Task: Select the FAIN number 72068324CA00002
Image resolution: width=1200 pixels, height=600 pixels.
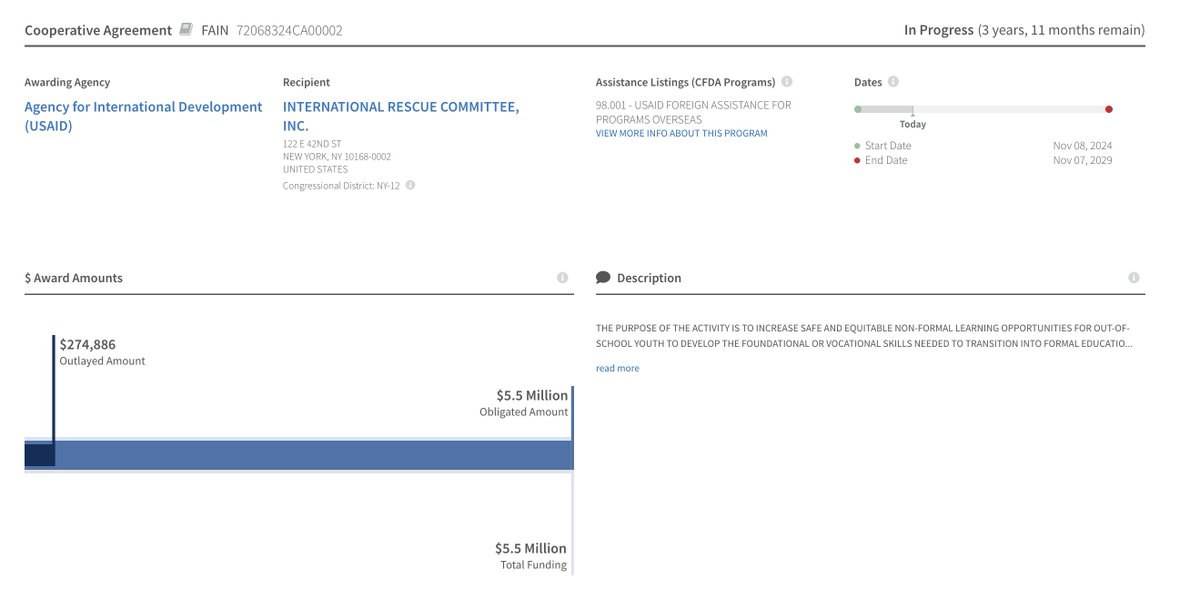Action: point(289,30)
